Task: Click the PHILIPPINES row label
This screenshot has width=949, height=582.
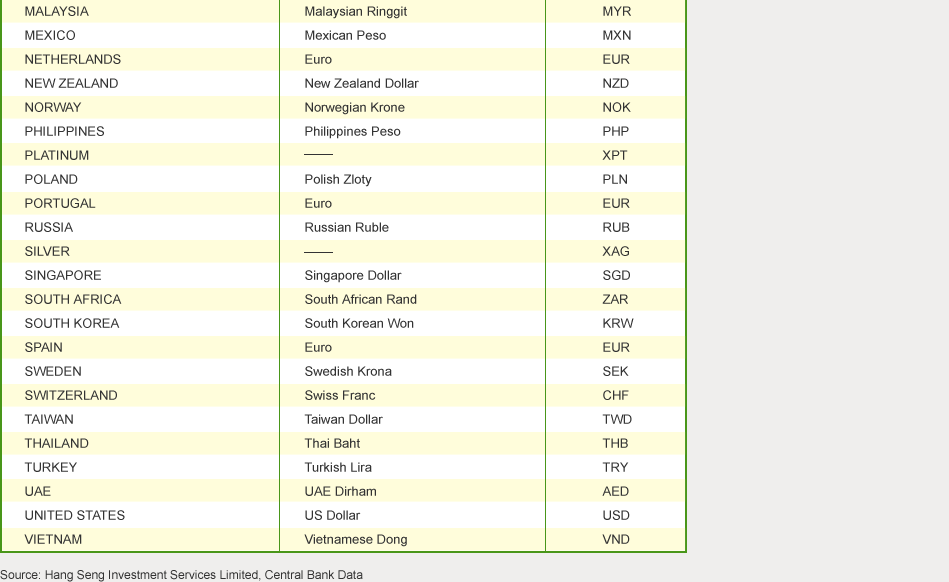Action: click(64, 131)
